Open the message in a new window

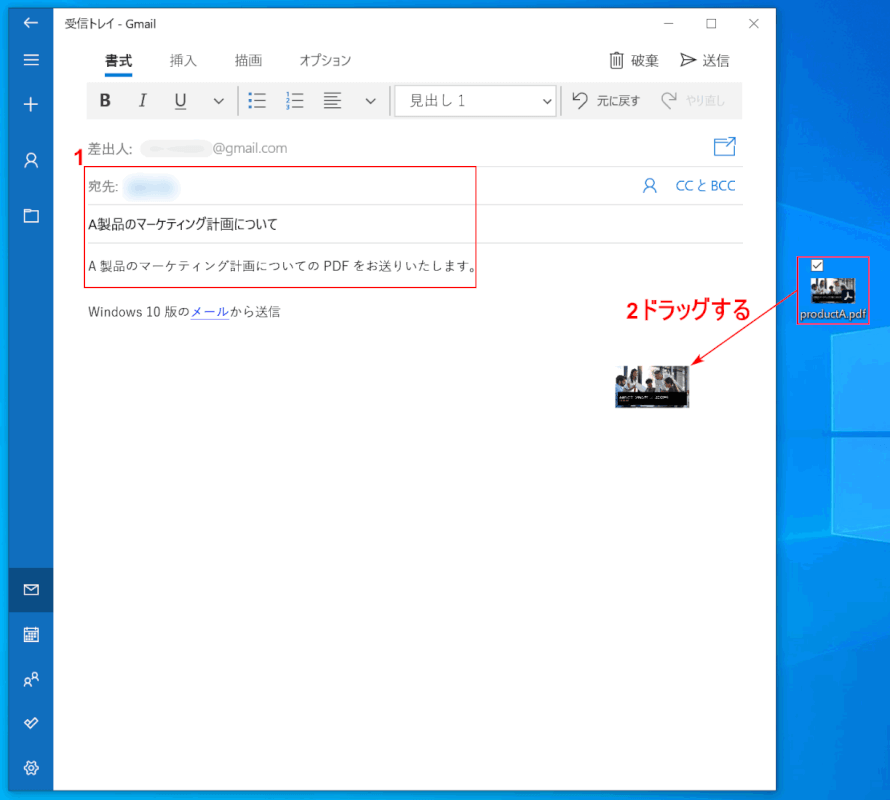(724, 147)
